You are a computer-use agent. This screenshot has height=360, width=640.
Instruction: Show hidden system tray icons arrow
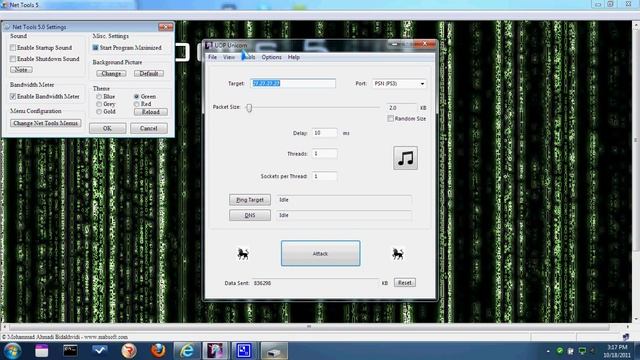pyautogui.click(x=548, y=351)
